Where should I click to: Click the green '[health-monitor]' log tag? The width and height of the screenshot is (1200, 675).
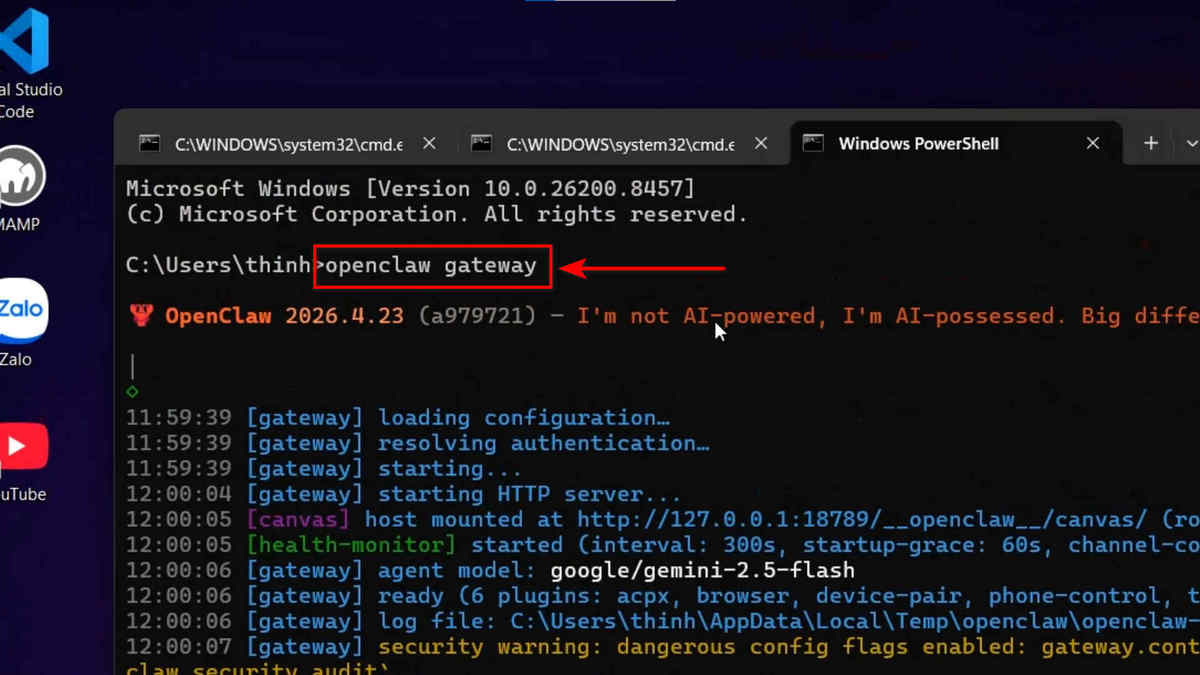tap(351, 545)
